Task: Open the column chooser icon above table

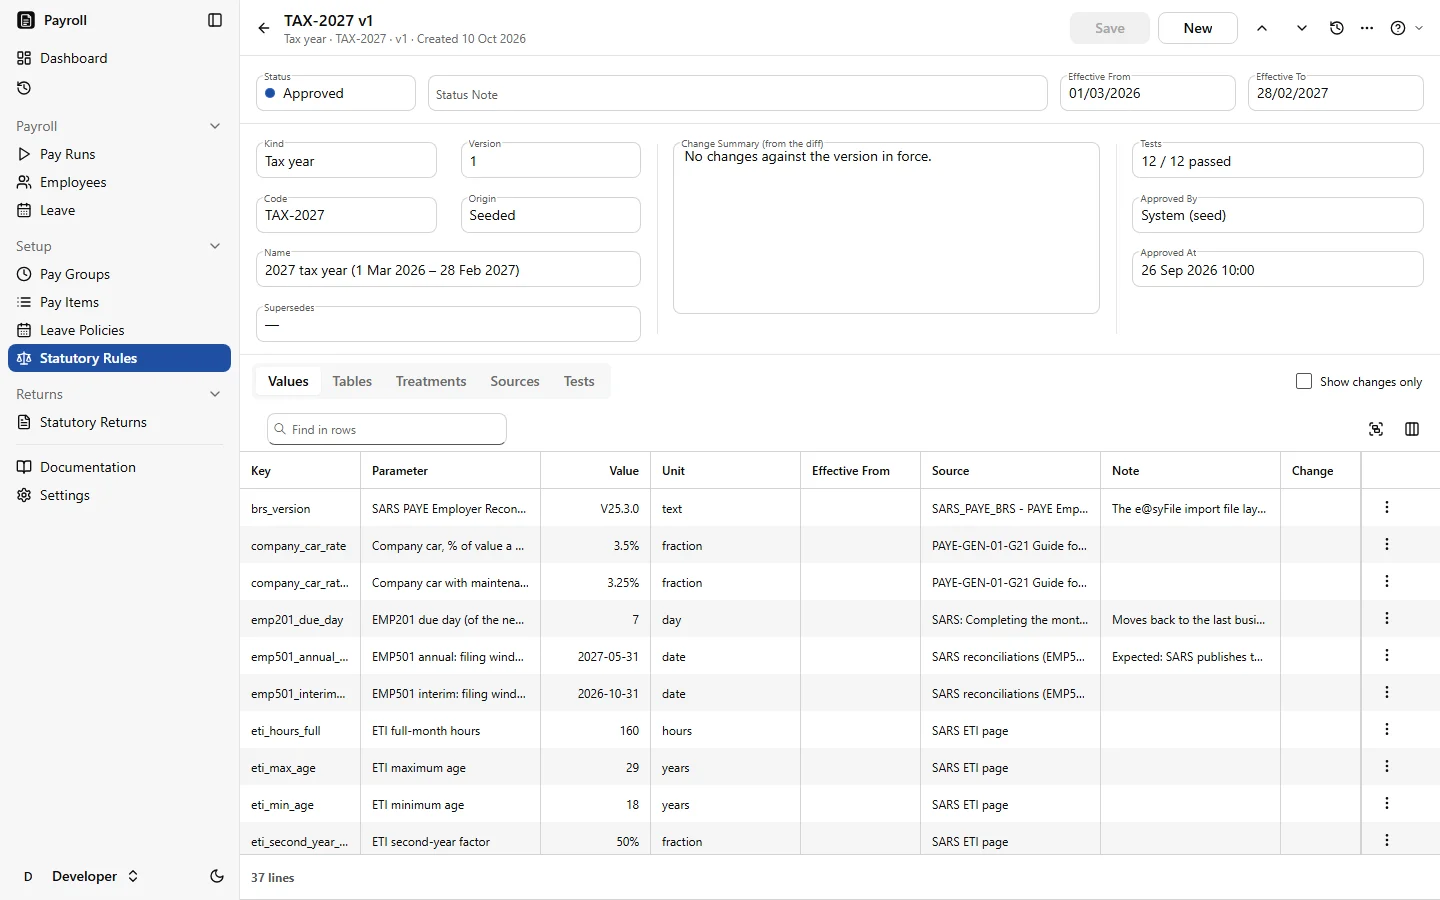Action: pos(1412,429)
